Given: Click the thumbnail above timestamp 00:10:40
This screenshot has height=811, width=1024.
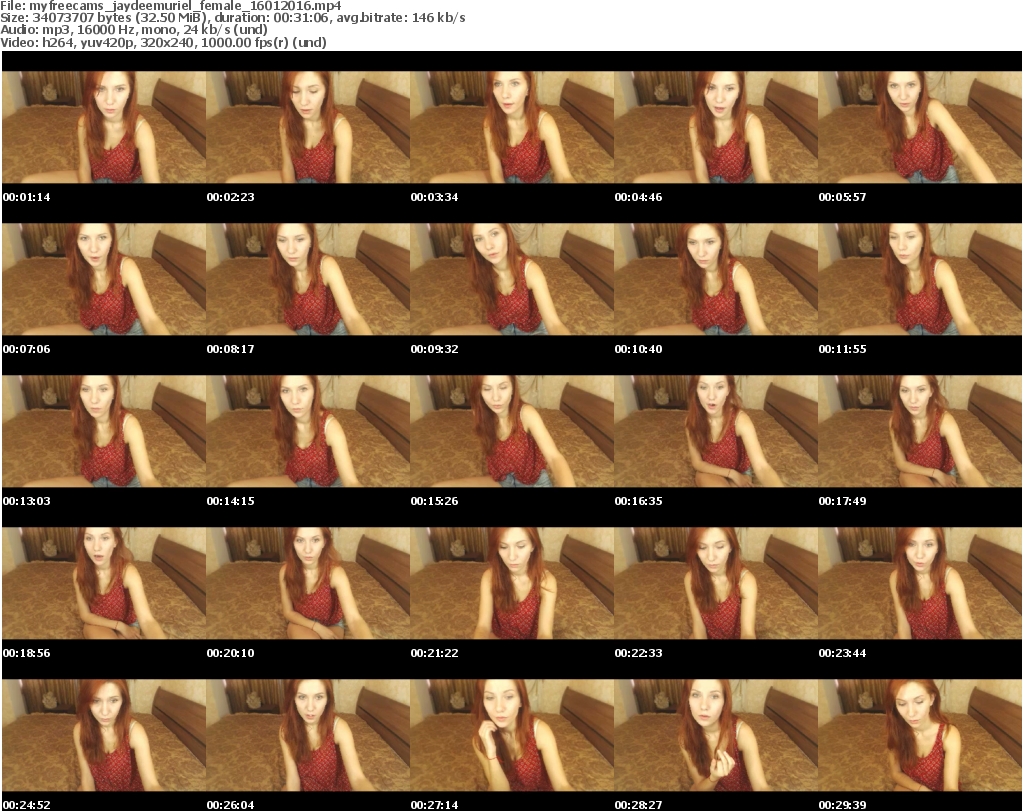Looking at the screenshot, I should (x=716, y=279).
